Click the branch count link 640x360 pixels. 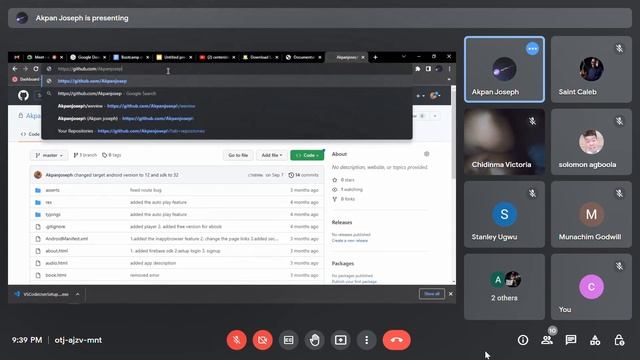[x=85, y=155]
